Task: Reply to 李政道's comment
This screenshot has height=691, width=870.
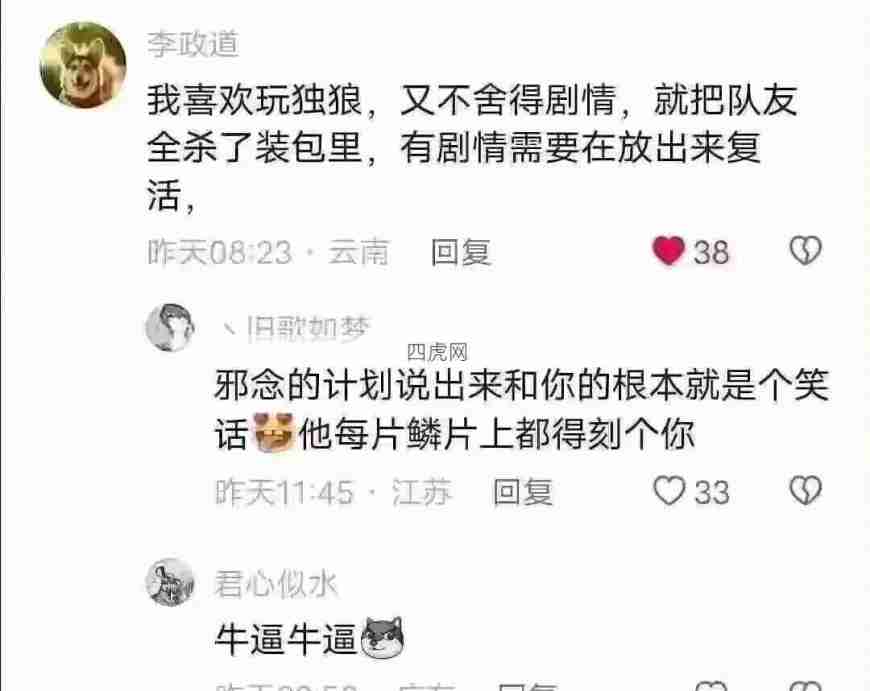Action: pos(461,252)
